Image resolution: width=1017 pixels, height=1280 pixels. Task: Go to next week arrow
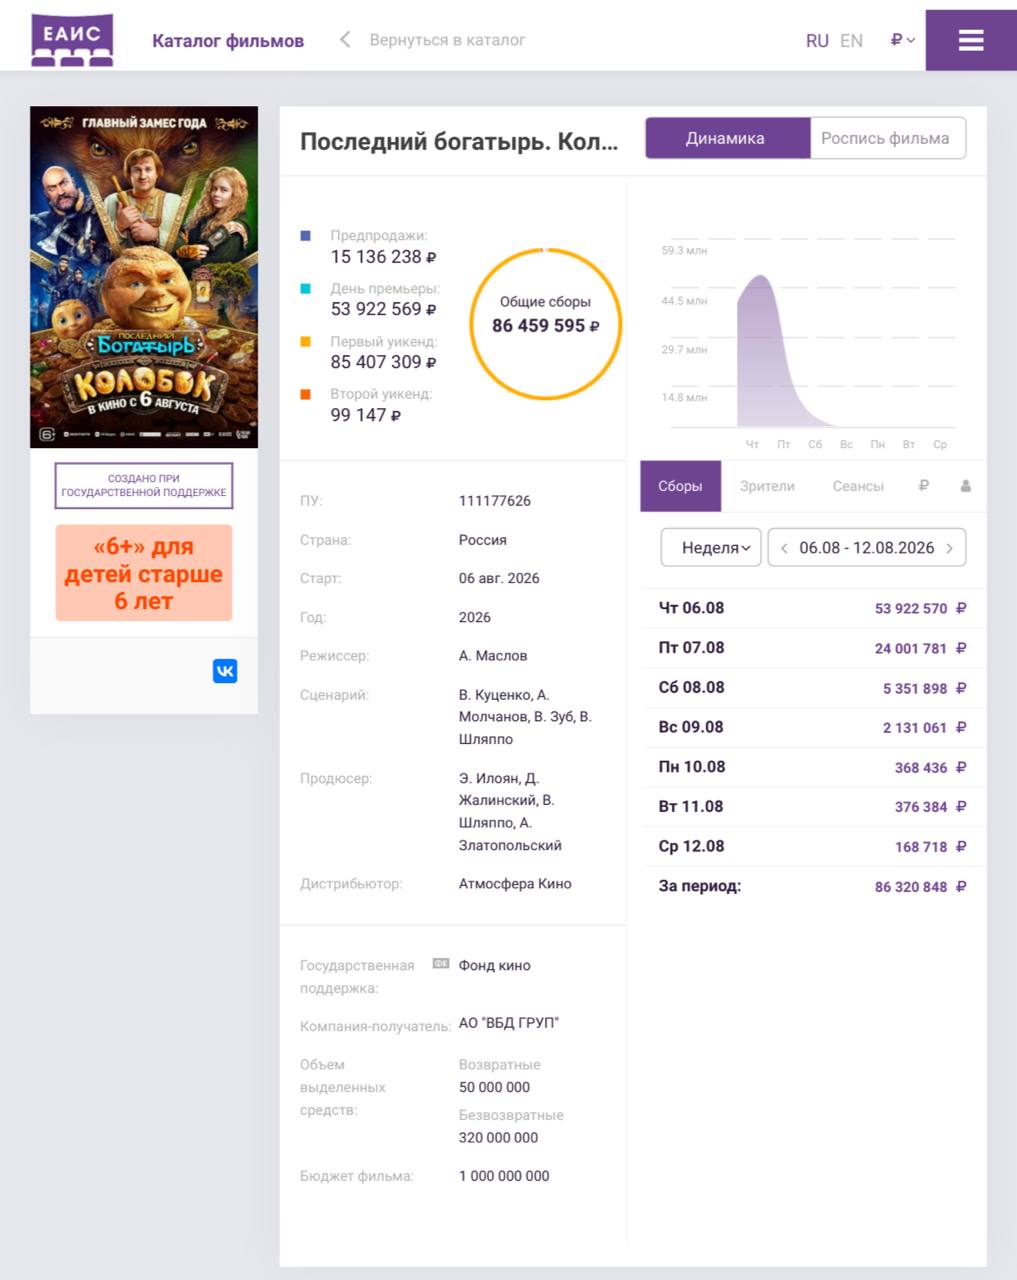[949, 548]
